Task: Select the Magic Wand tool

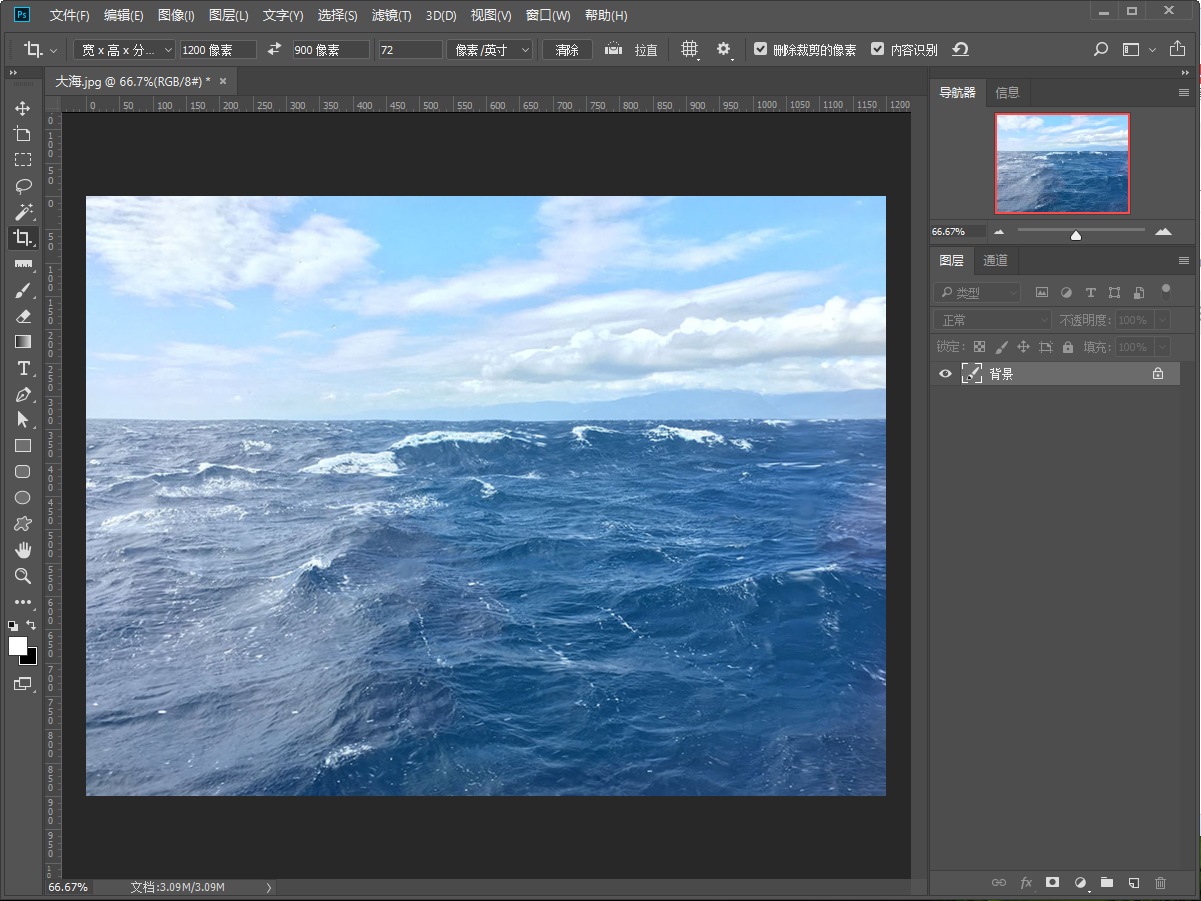Action: (x=22, y=212)
